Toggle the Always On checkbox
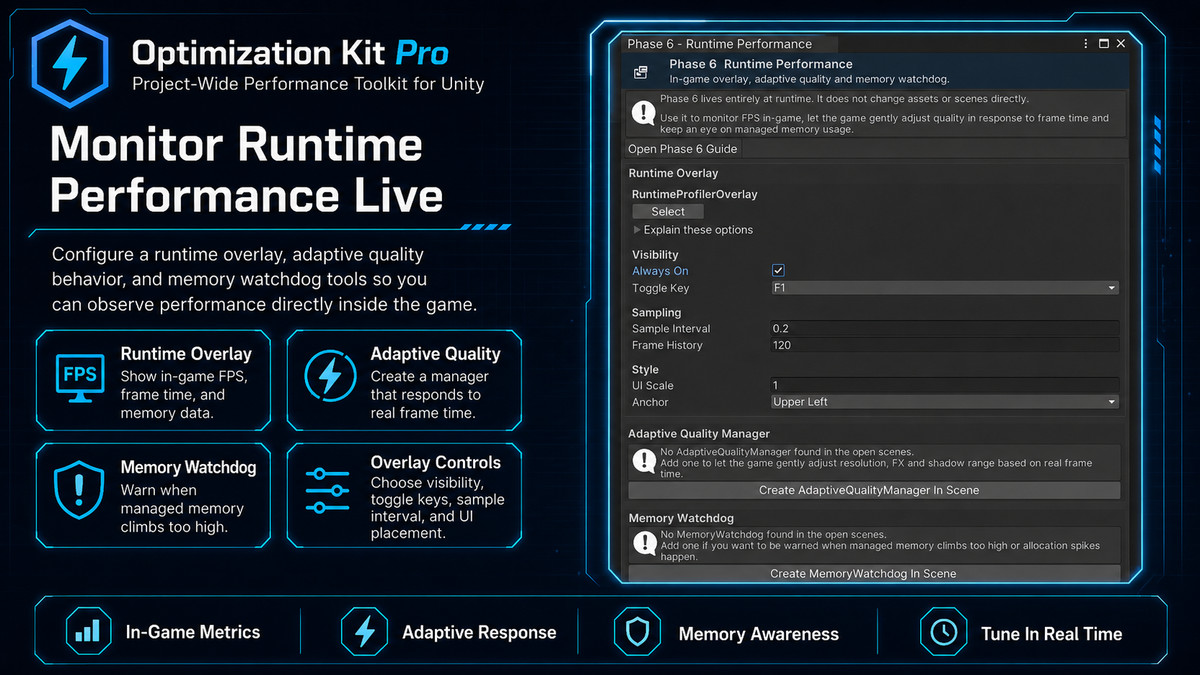The width and height of the screenshot is (1200, 675). coord(778,271)
